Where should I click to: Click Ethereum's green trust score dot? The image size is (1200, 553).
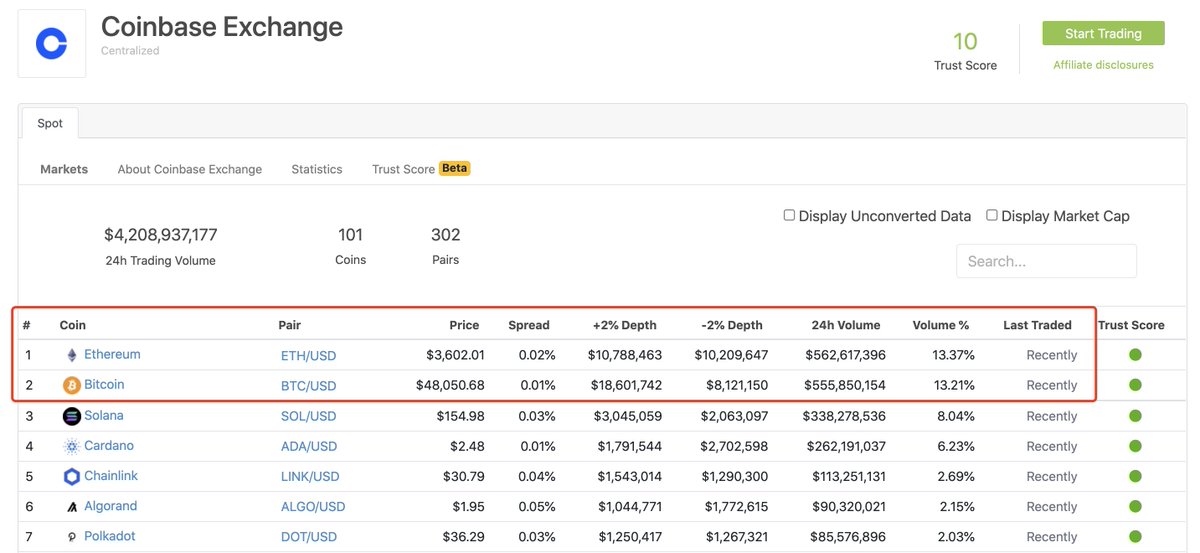(1134, 355)
